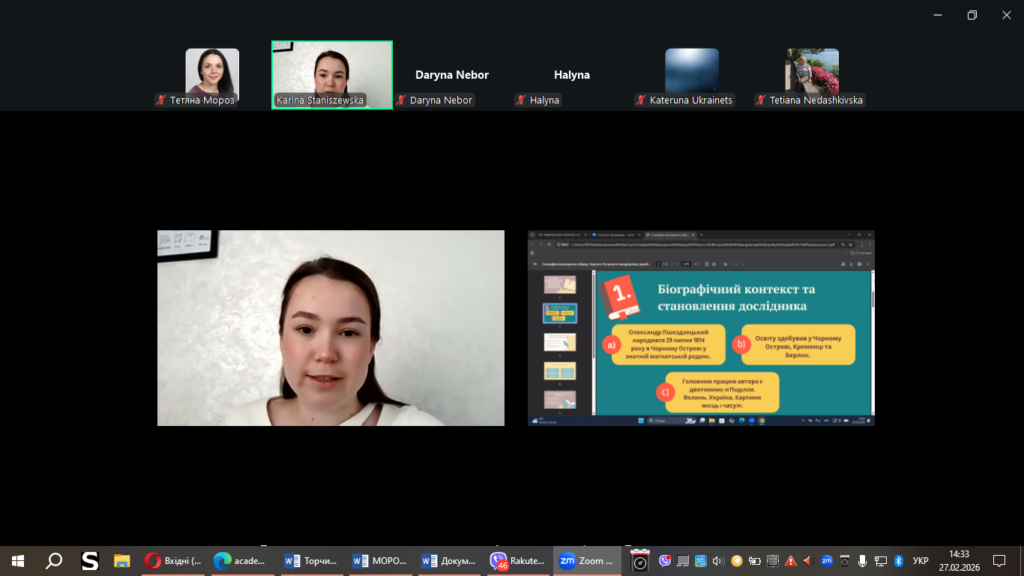Screen dimensions: 1024x576
Task: Toggle the УКР keyboard language indicator
Action: click(921, 560)
